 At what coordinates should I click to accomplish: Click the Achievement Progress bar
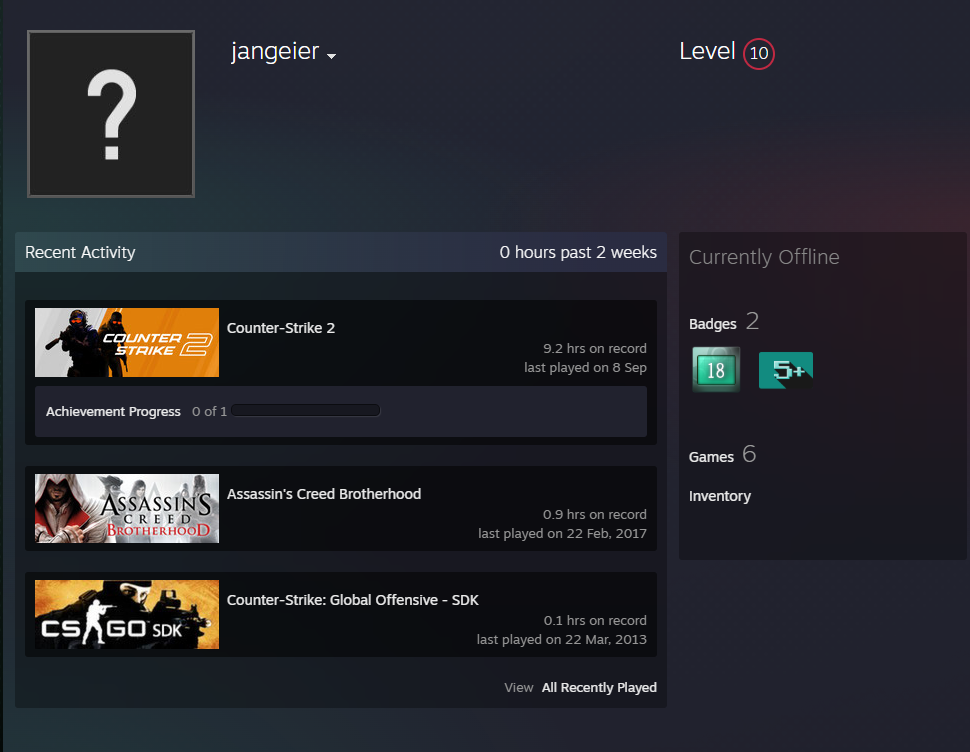click(306, 410)
